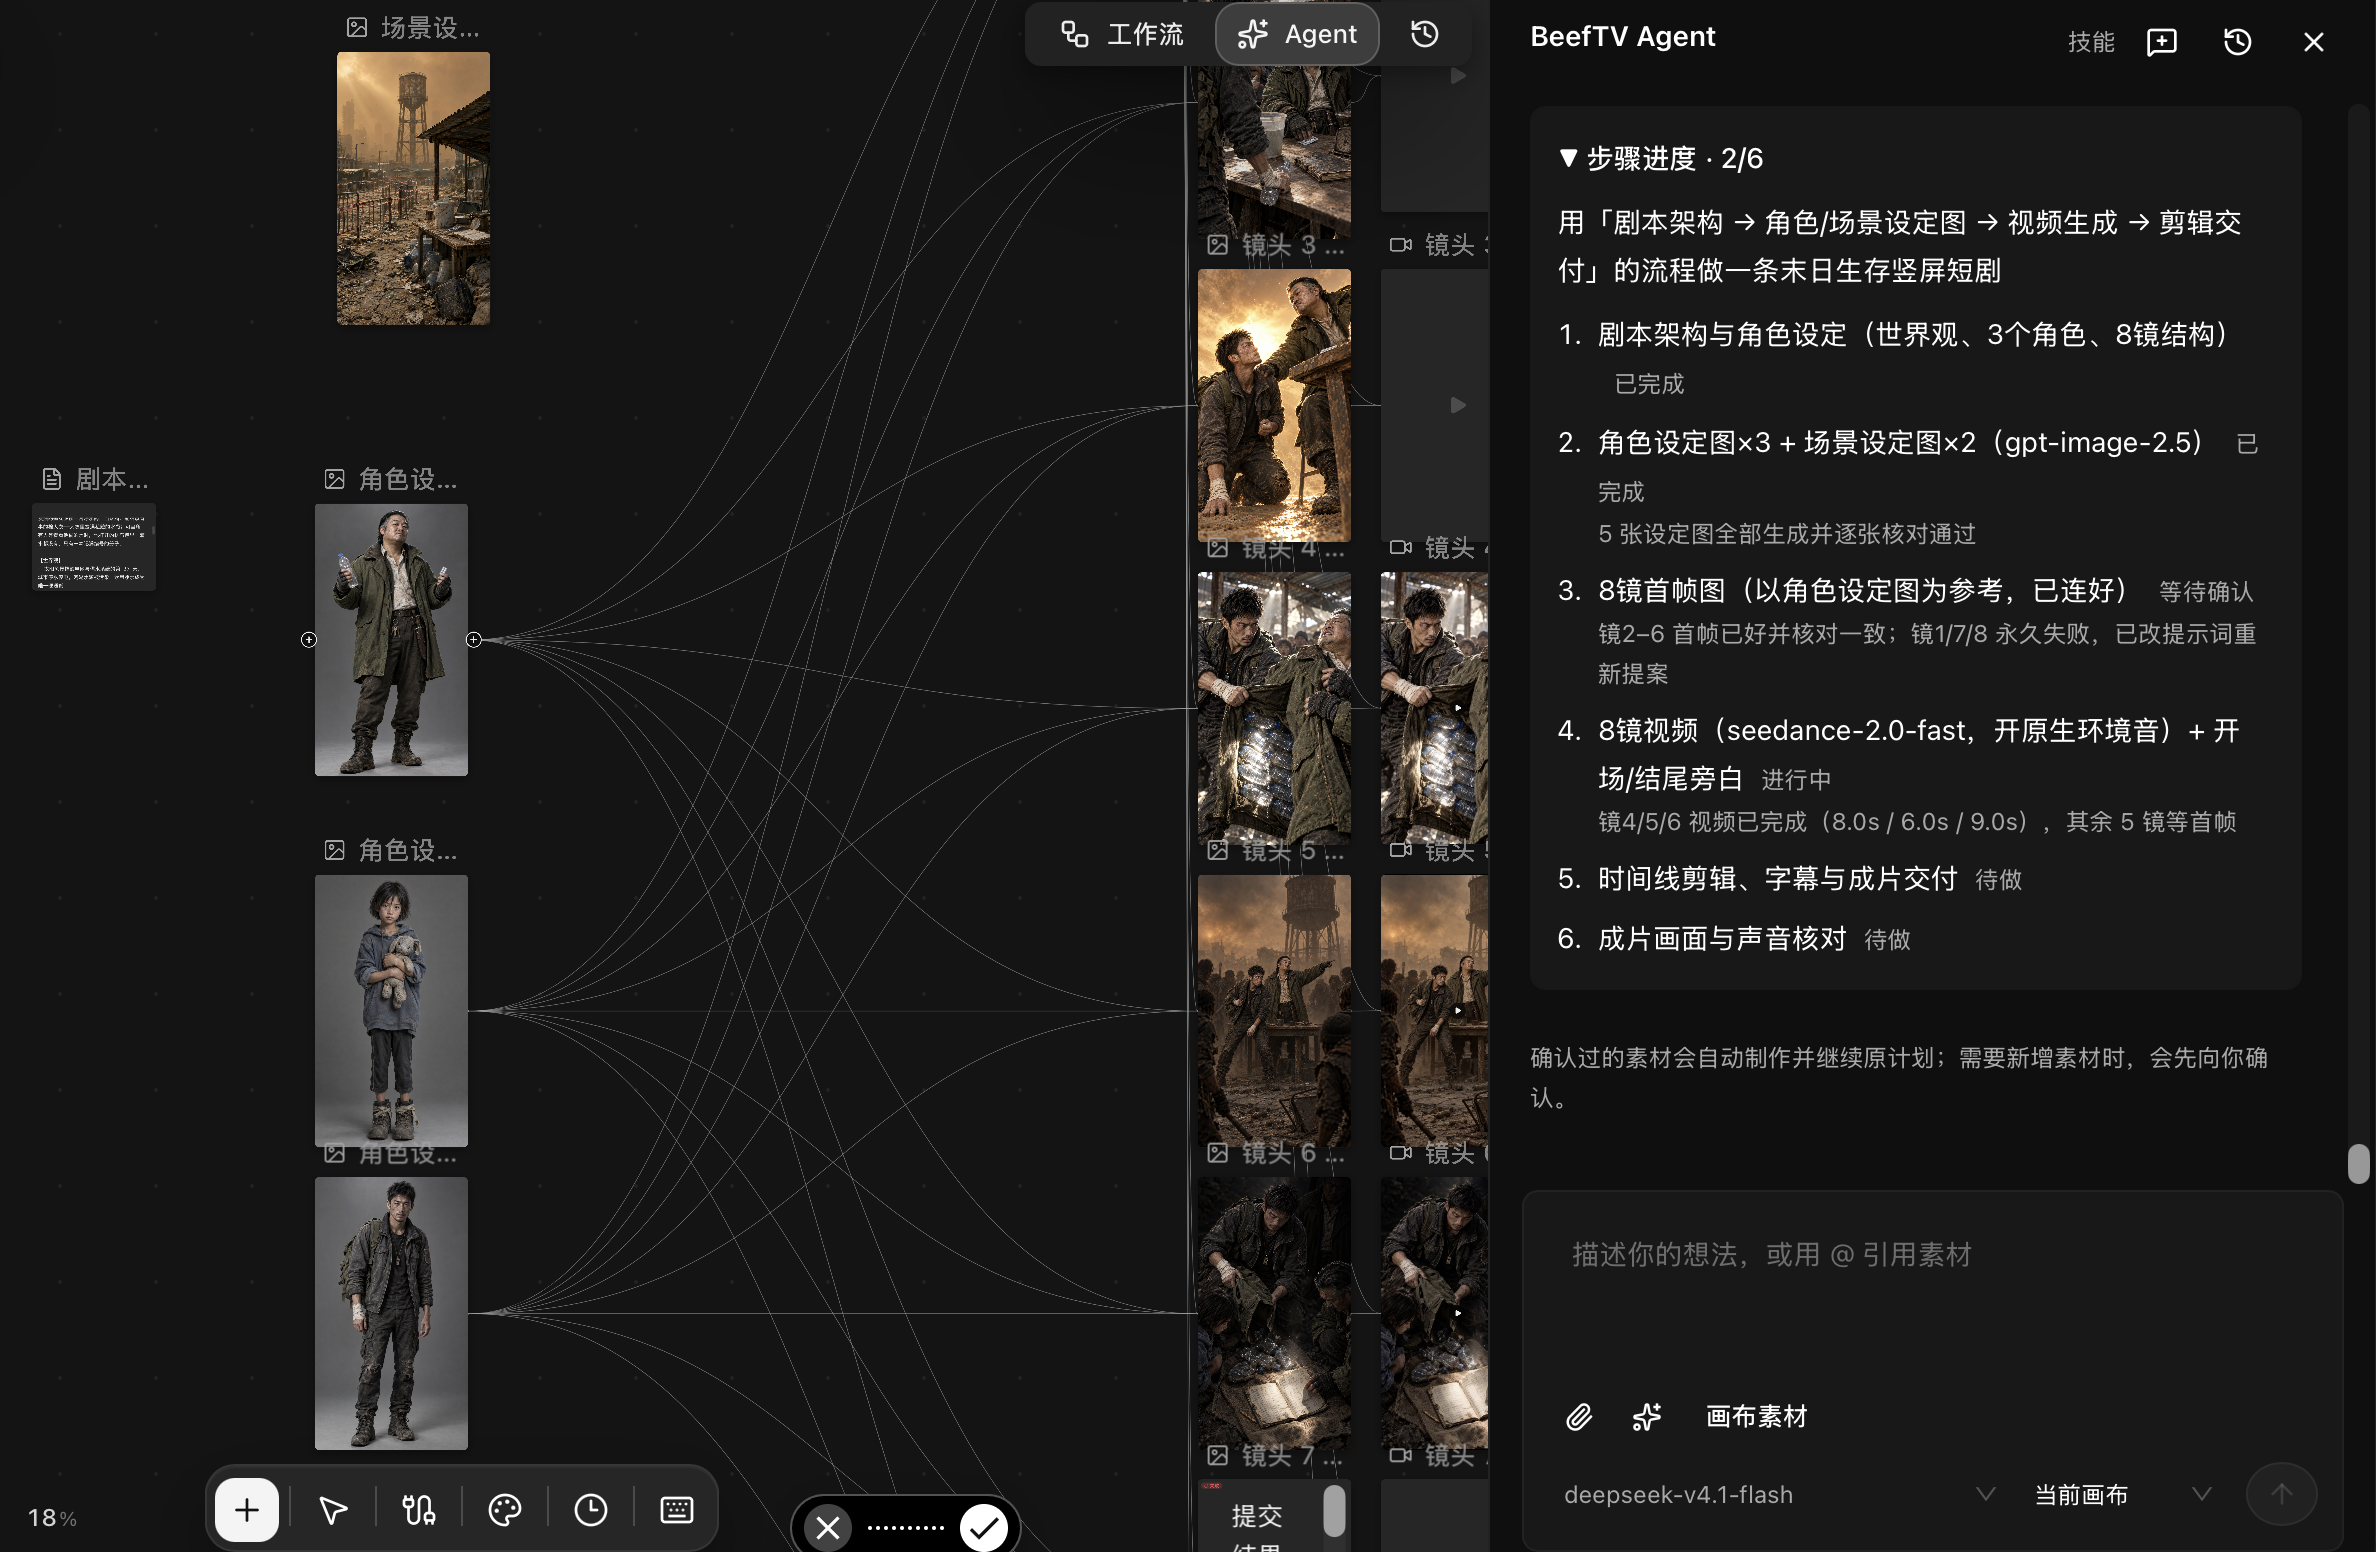Open the clock history tool in the bottom toolbar
Screen dimensions: 2376x1552
[x=591, y=1509]
